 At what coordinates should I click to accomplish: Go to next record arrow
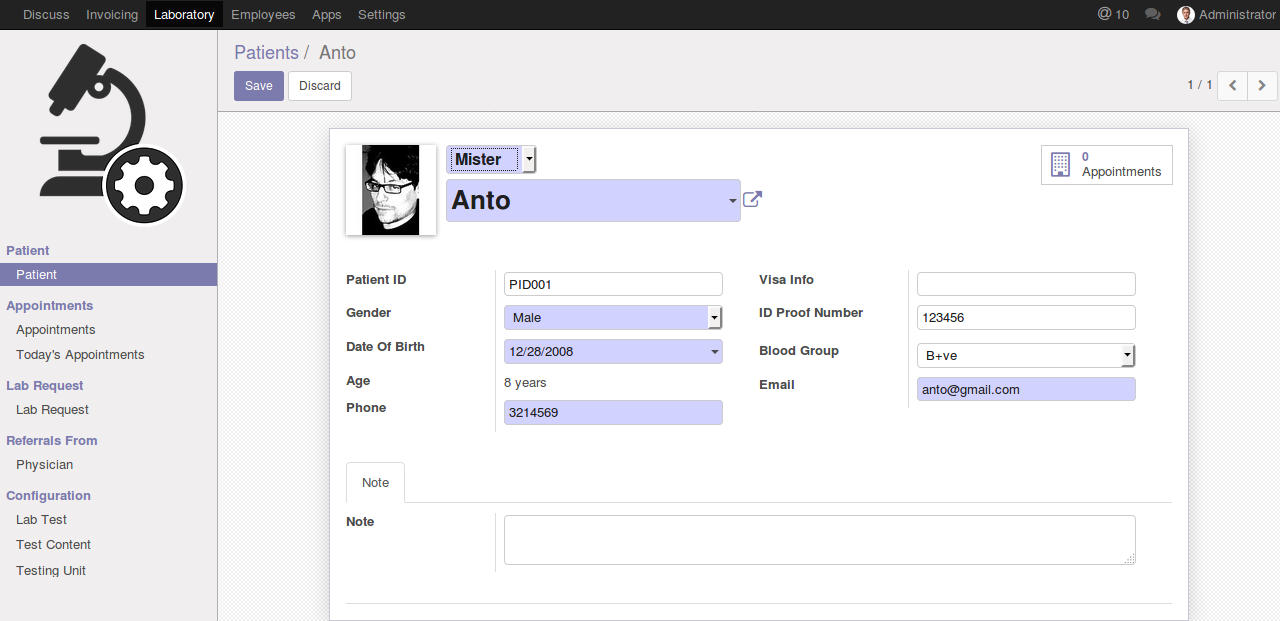pos(1262,86)
